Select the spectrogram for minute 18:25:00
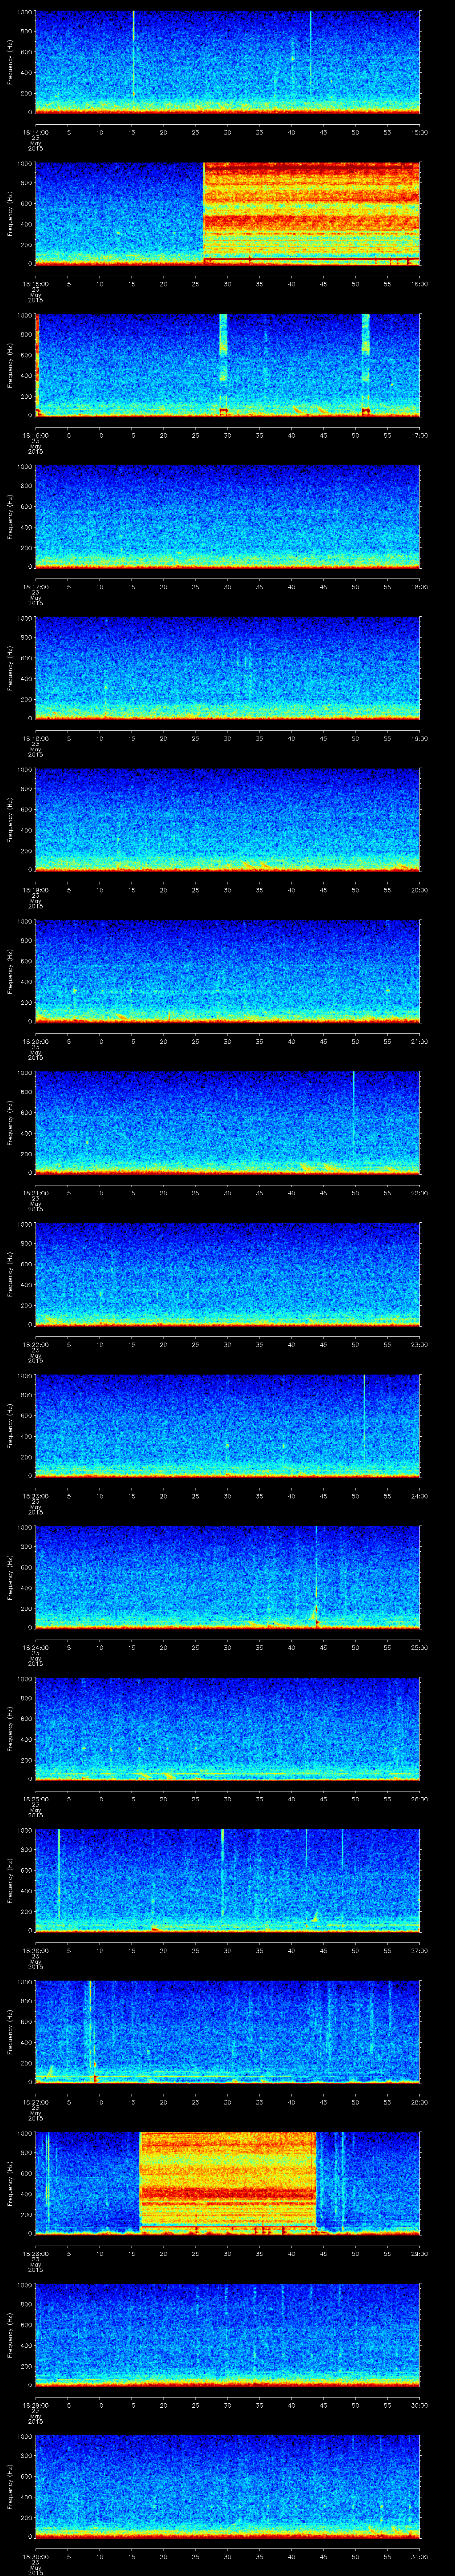The image size is (455, 2576). tap(227, 1729)
